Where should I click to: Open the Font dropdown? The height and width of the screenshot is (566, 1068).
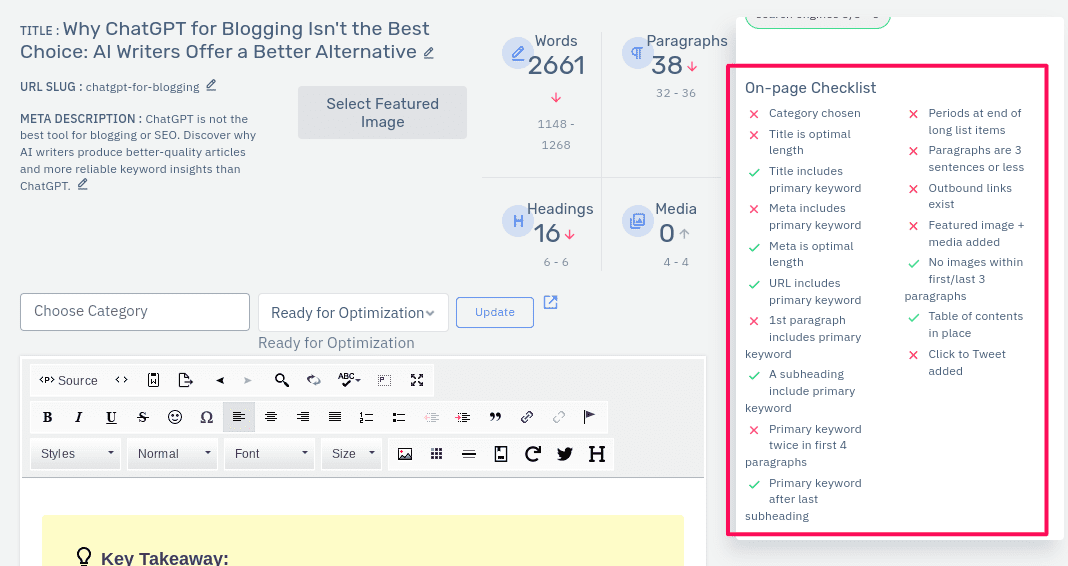269,454
